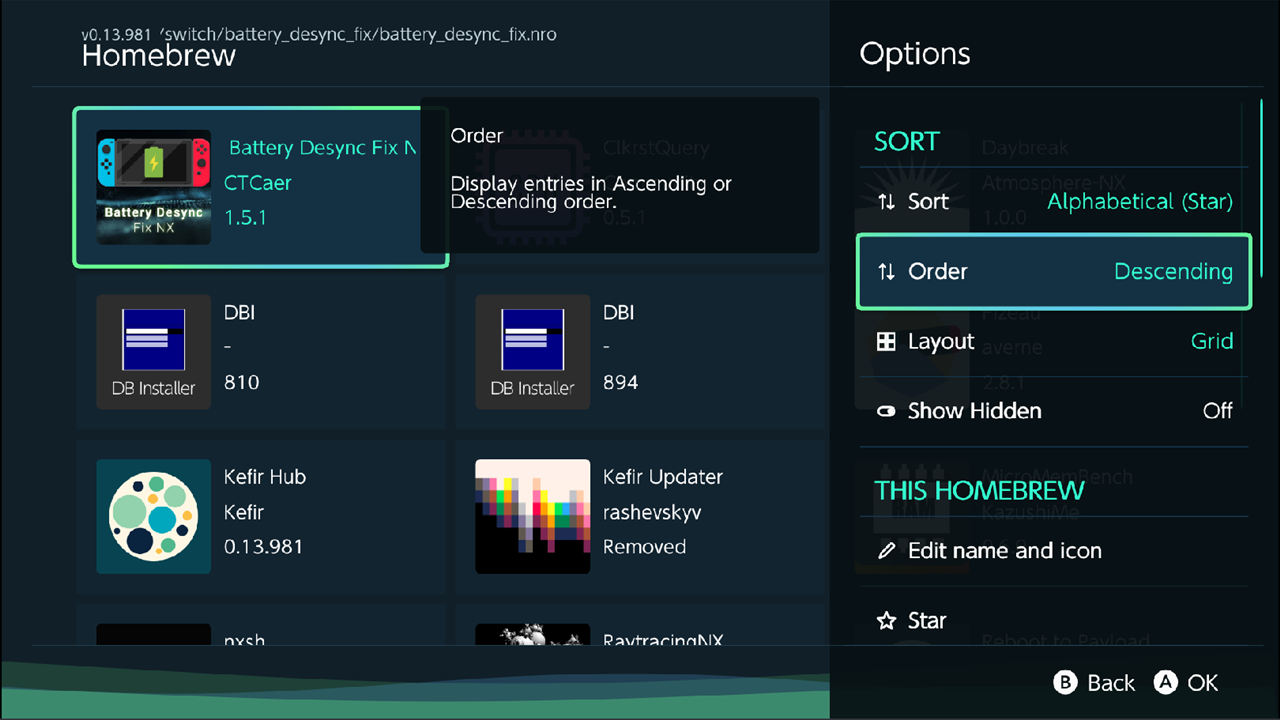Click the sort arrows icon beside Sort
1280x720 pixels.
[x=886, y=202]
